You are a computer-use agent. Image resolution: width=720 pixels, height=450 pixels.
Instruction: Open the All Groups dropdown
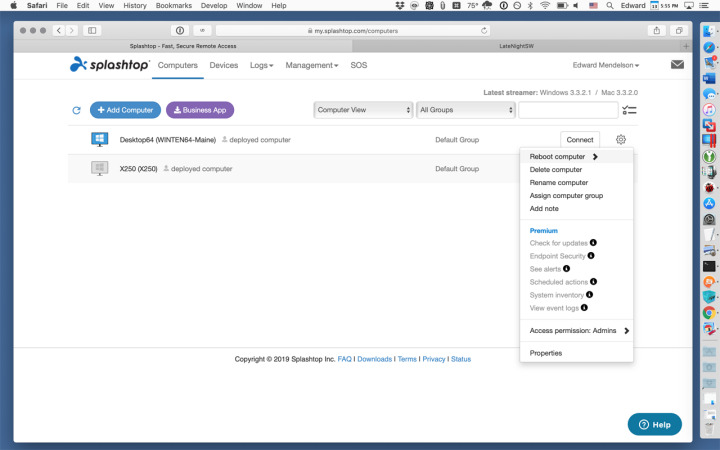tap(466, 110)
